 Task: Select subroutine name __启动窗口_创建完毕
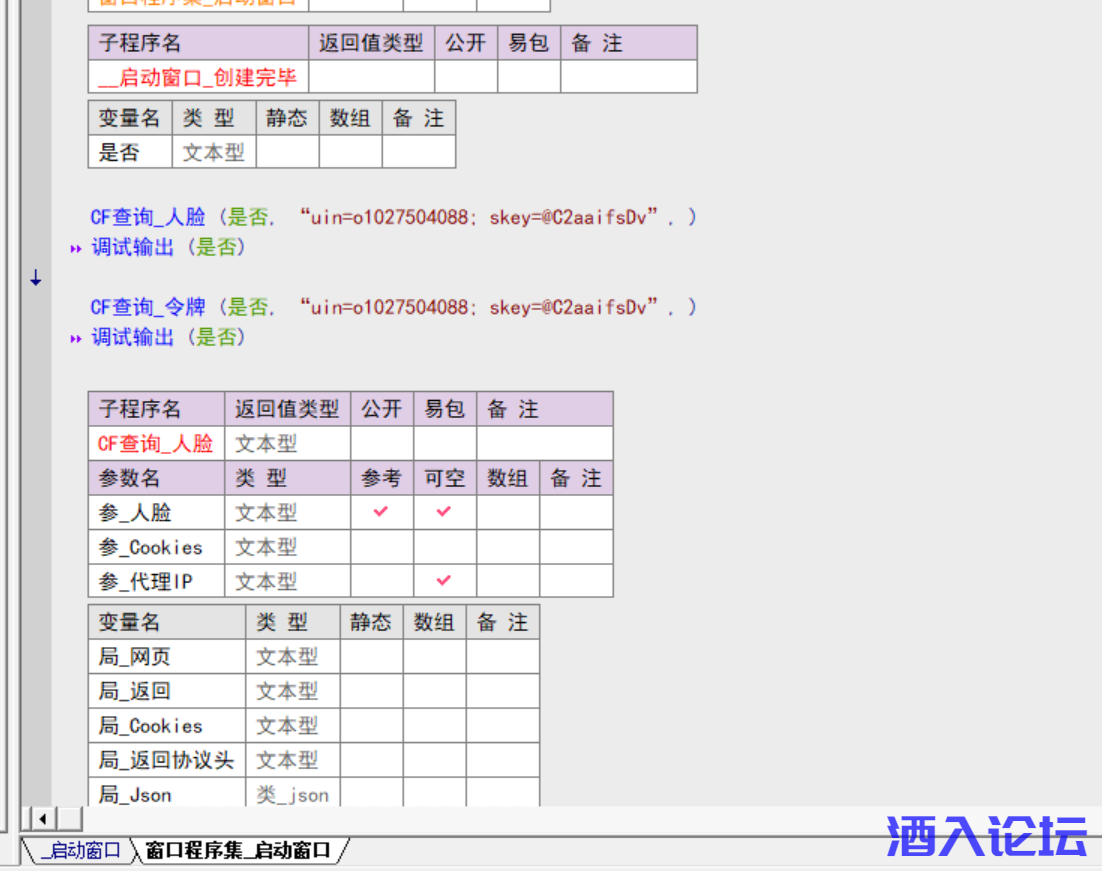pos(197,77)
